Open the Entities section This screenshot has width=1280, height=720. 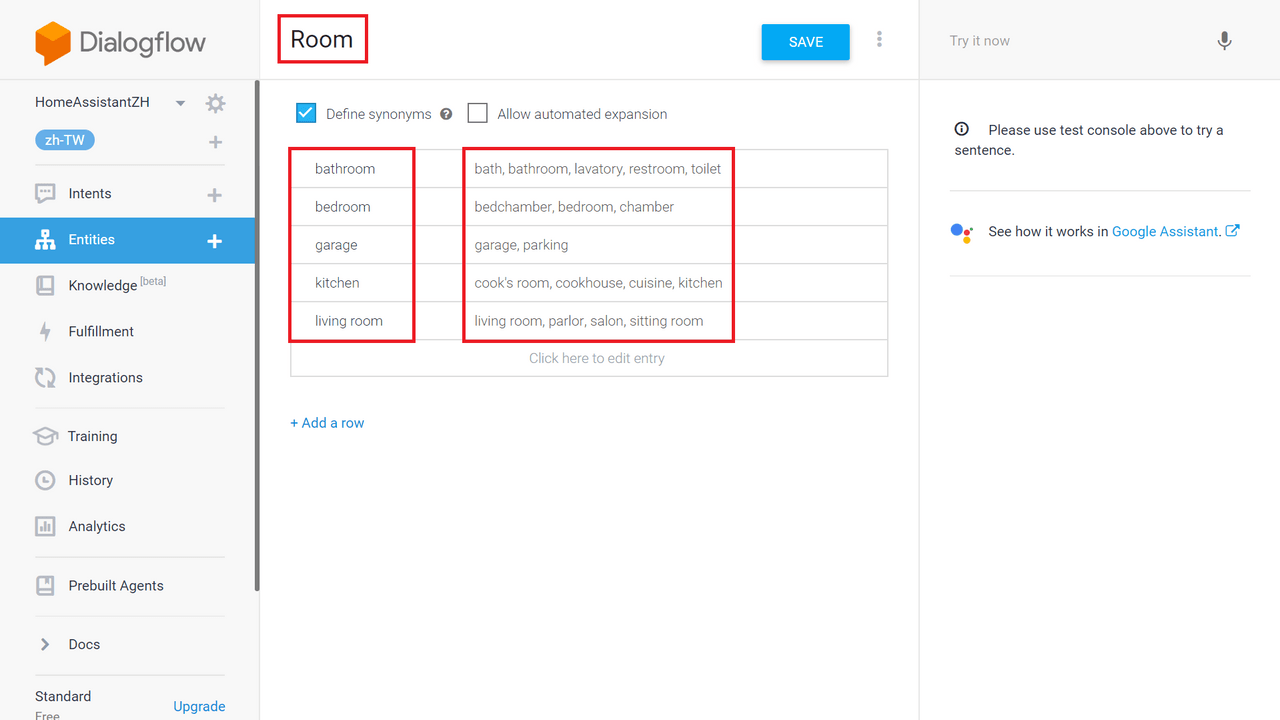coord(92,240)
